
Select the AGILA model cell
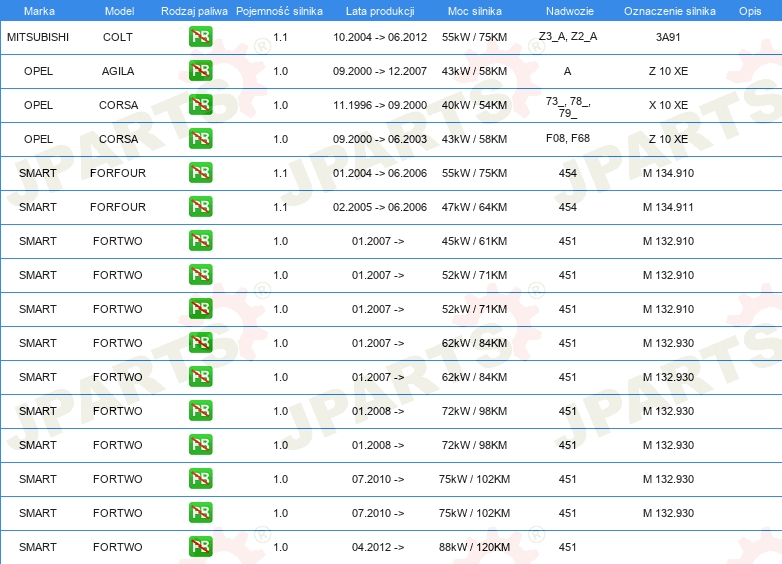(118, 71)
